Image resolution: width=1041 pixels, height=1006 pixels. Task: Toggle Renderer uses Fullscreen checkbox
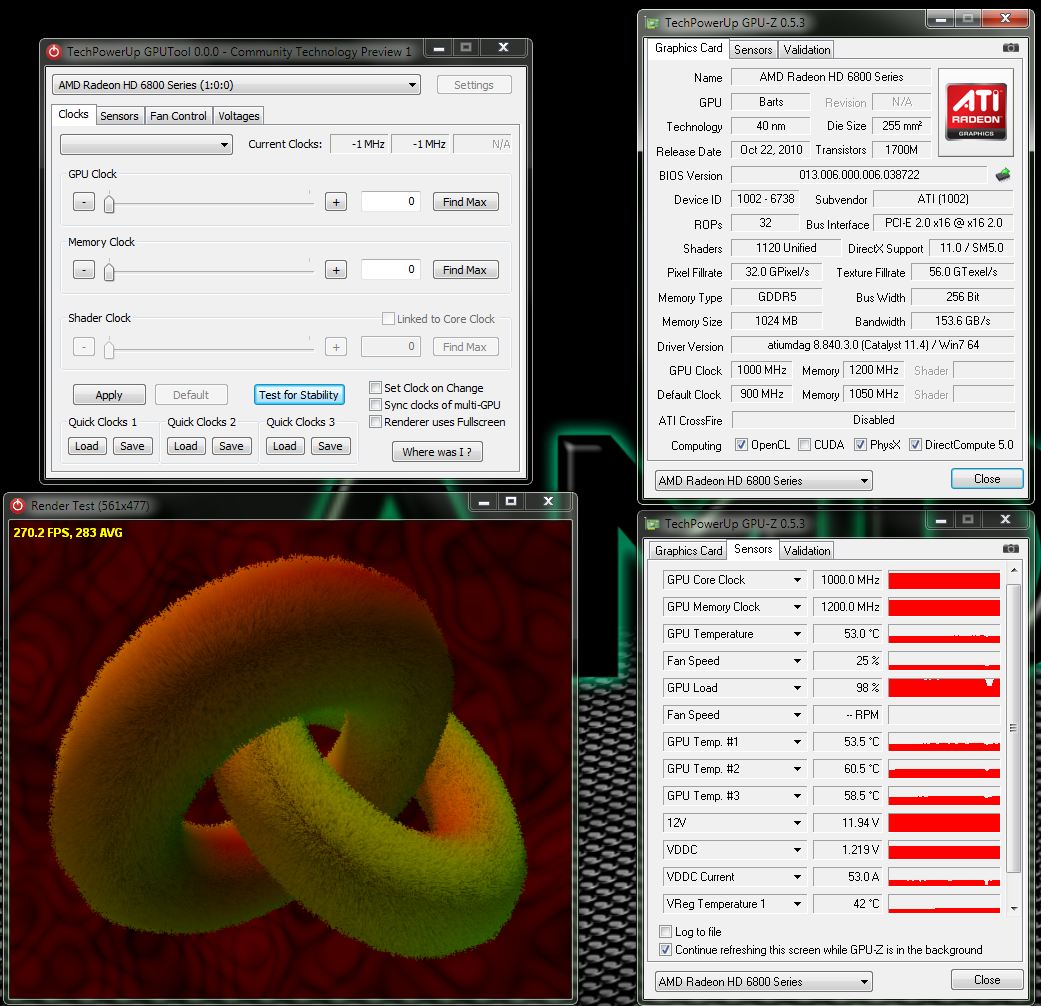point(376,422)
